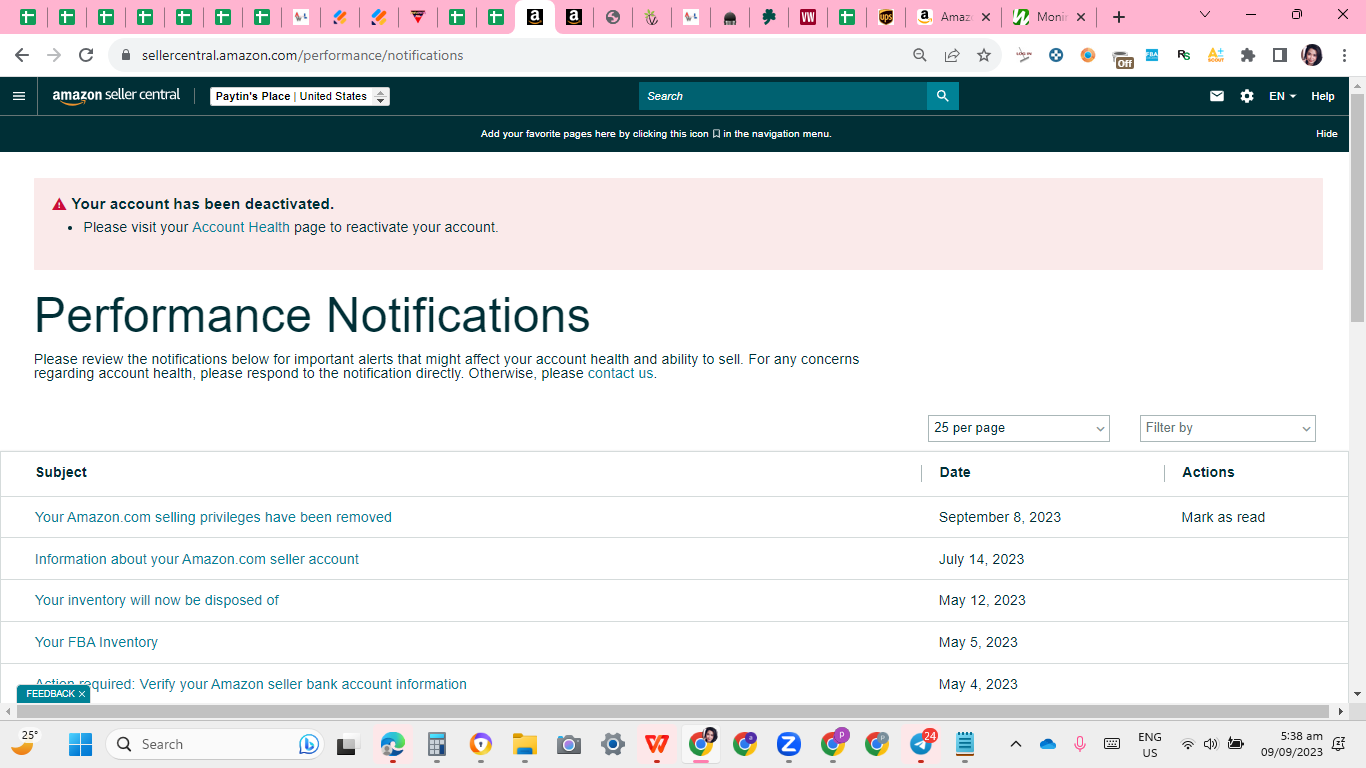This screenshot has height=768, width=1366.
Task: Hide the favorites bar hint
Action: [x=1327, y=134]
